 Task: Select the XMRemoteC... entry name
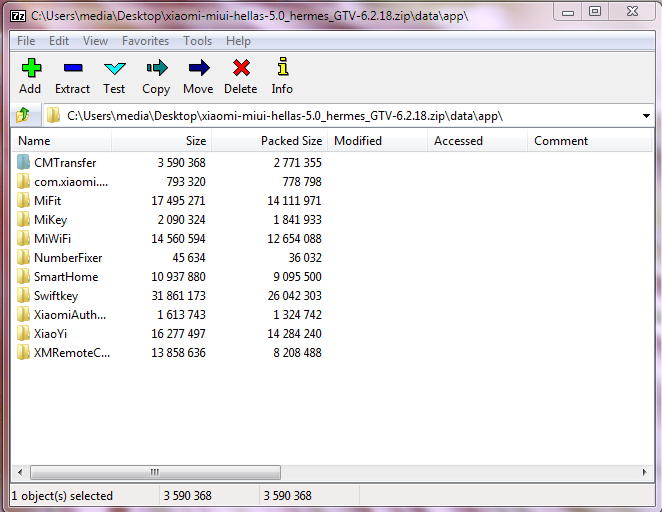[x=72, y=352]
